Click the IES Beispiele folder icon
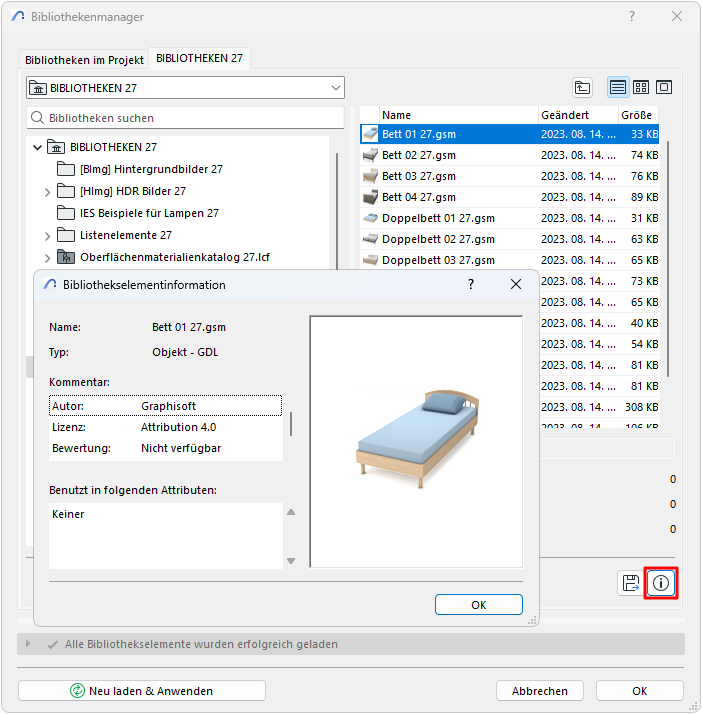The image size is (702, 714). click(66, 213)
